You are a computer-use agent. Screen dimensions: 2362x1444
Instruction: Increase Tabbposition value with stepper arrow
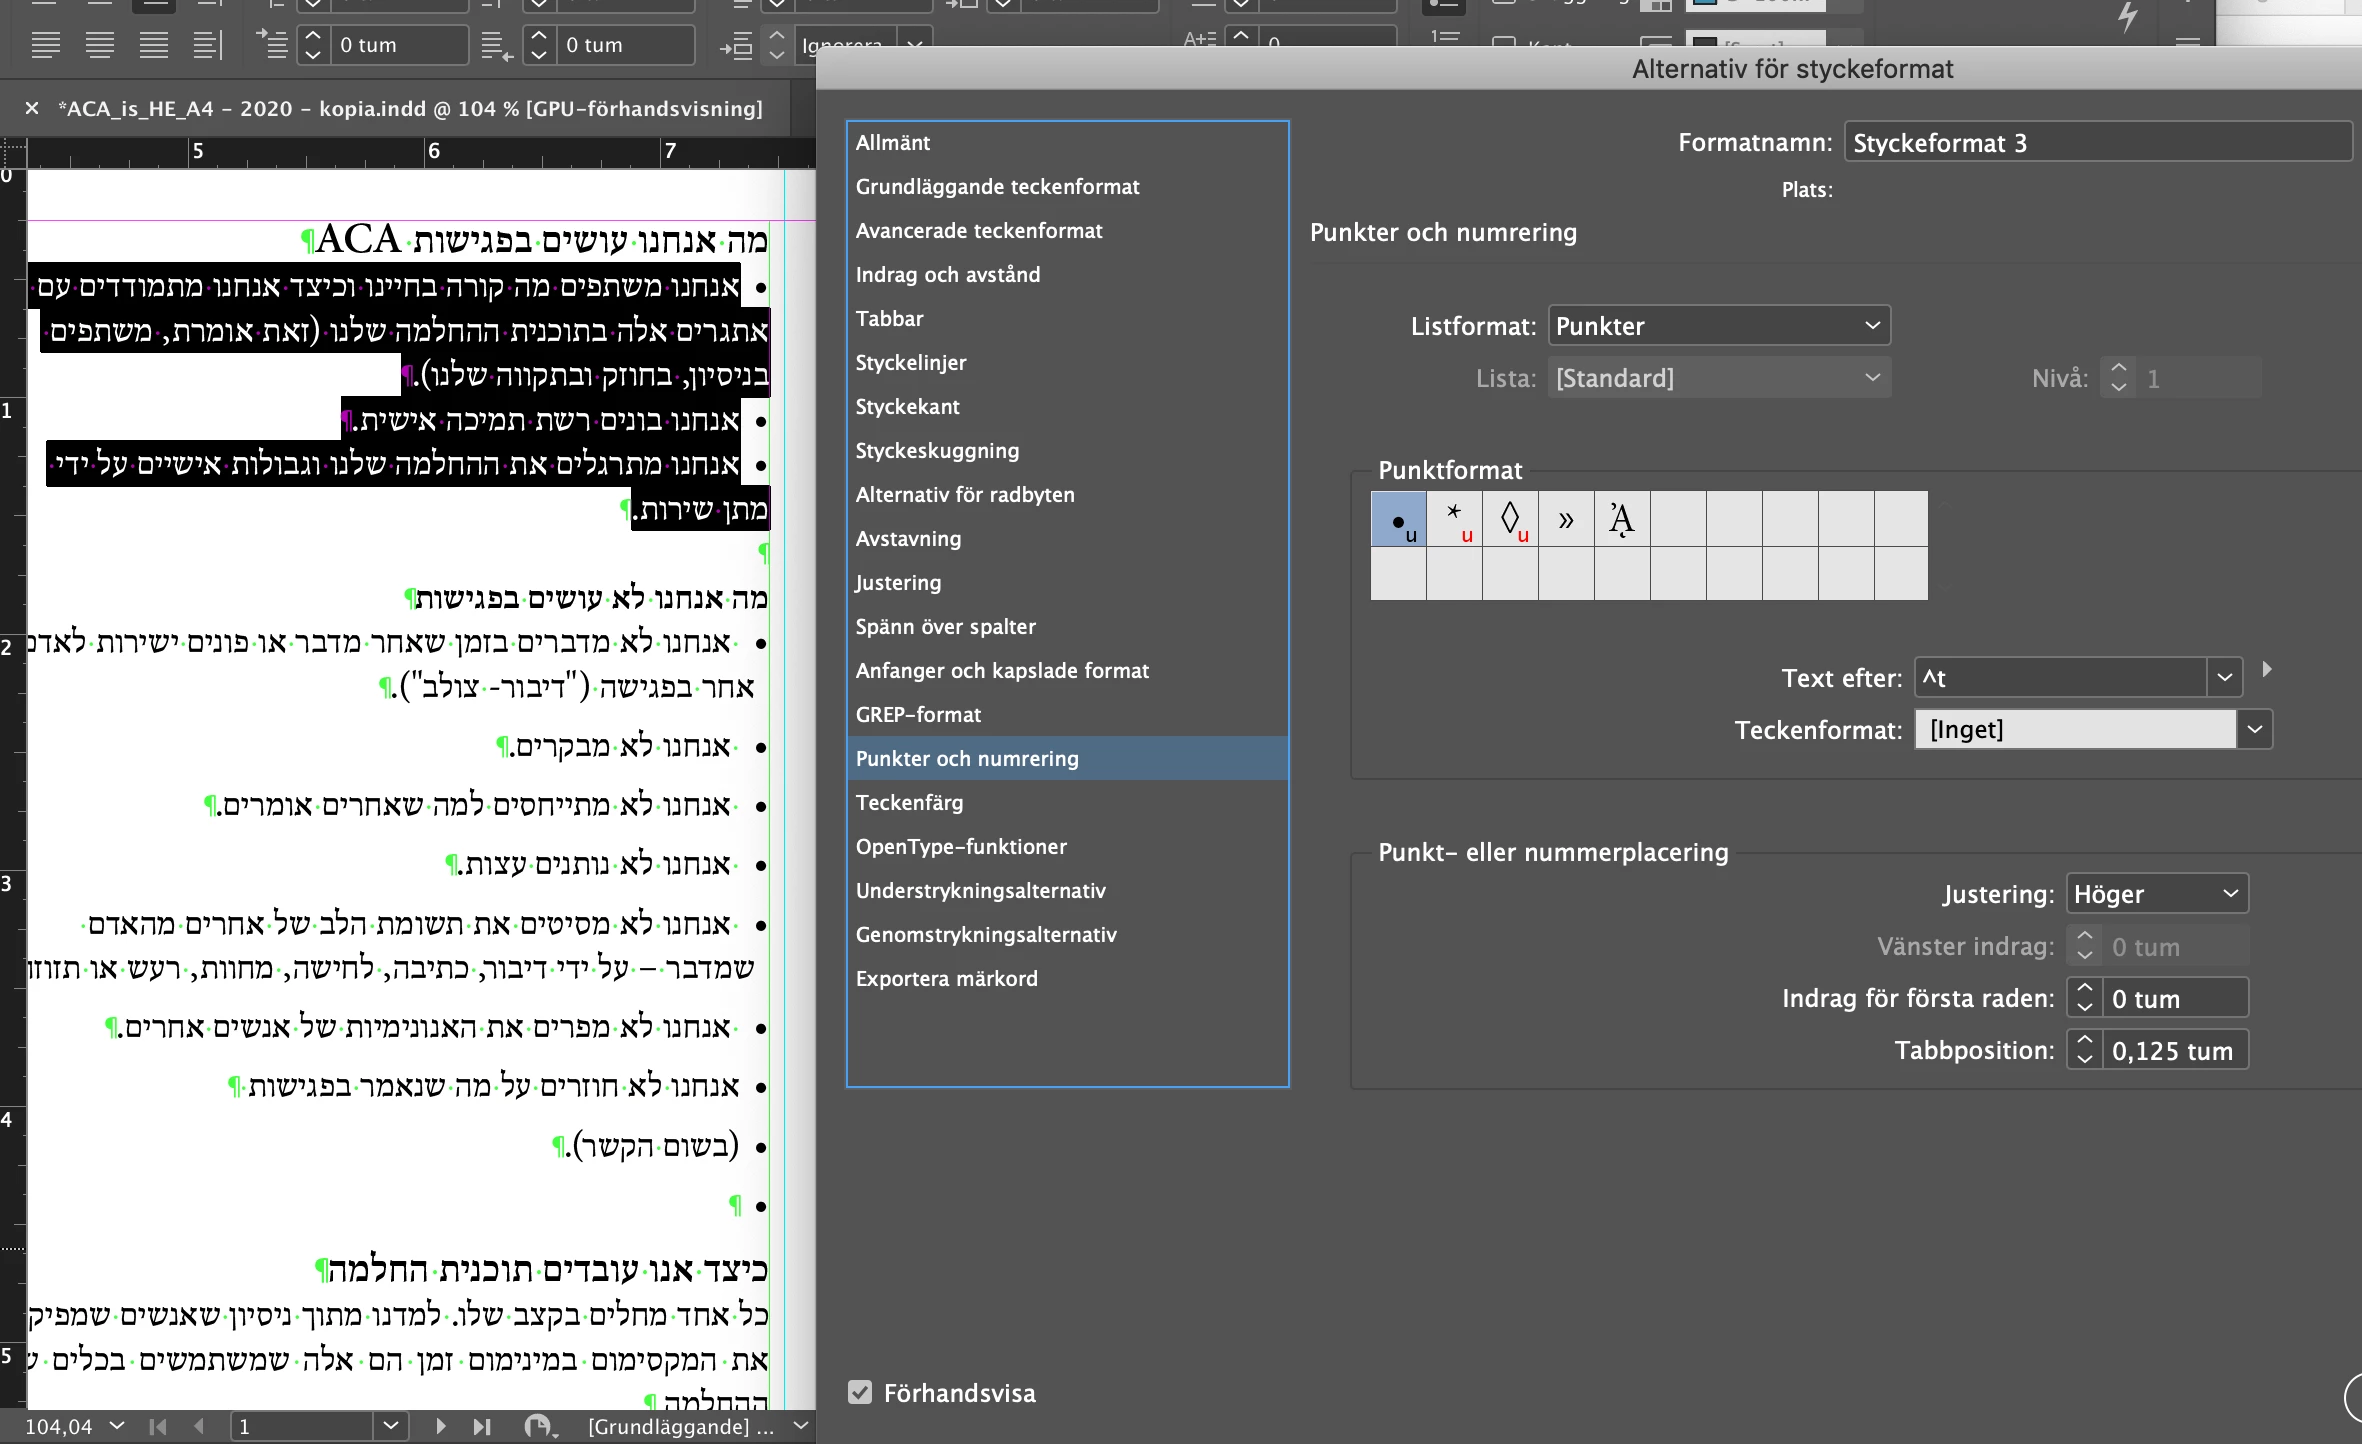(x=2084, y=1041)
